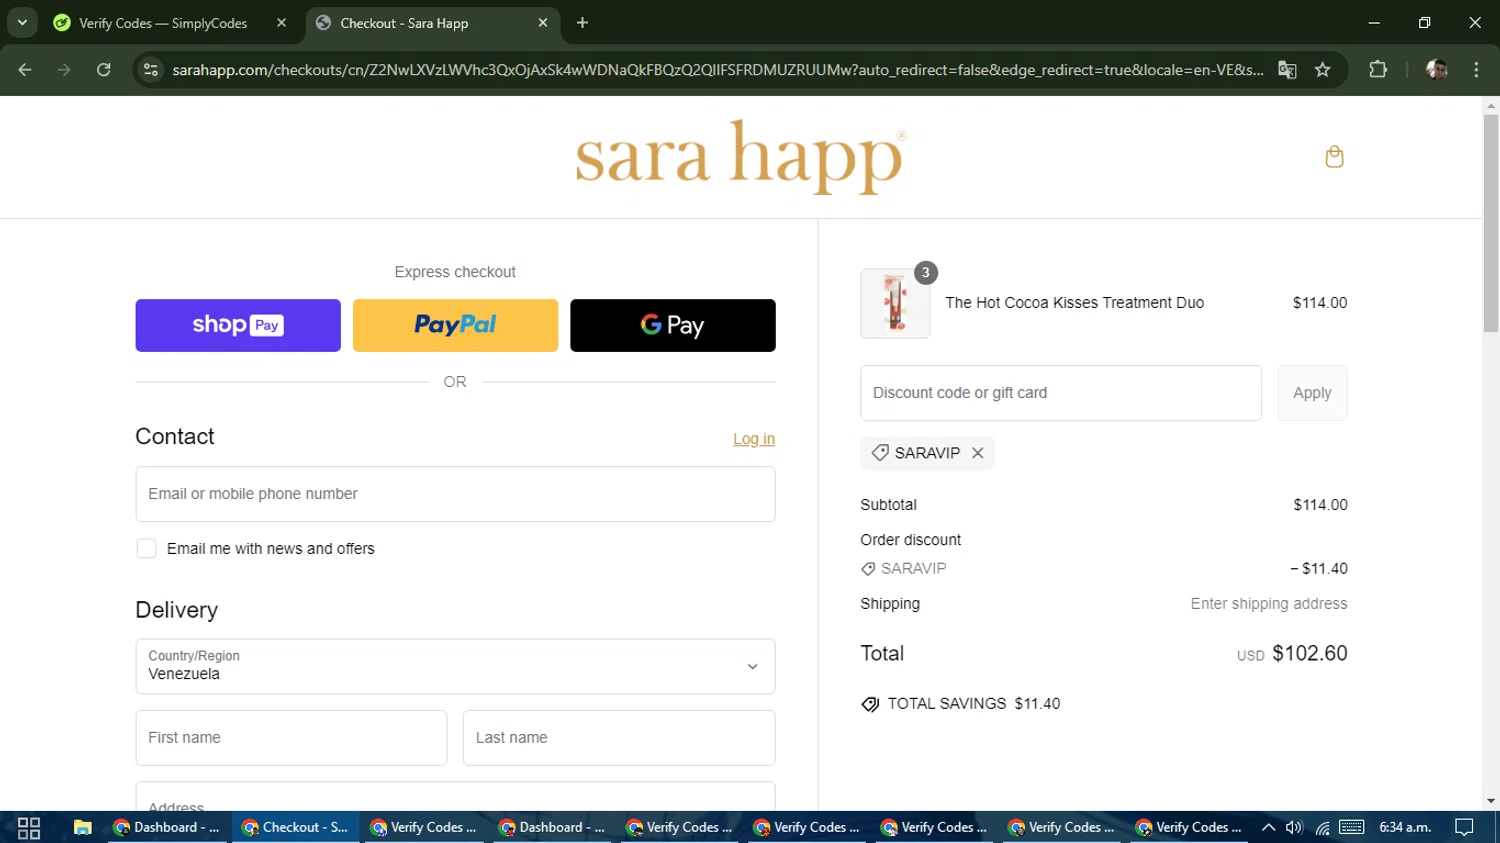Click the scrollbar down arrow

point(1491,801)
